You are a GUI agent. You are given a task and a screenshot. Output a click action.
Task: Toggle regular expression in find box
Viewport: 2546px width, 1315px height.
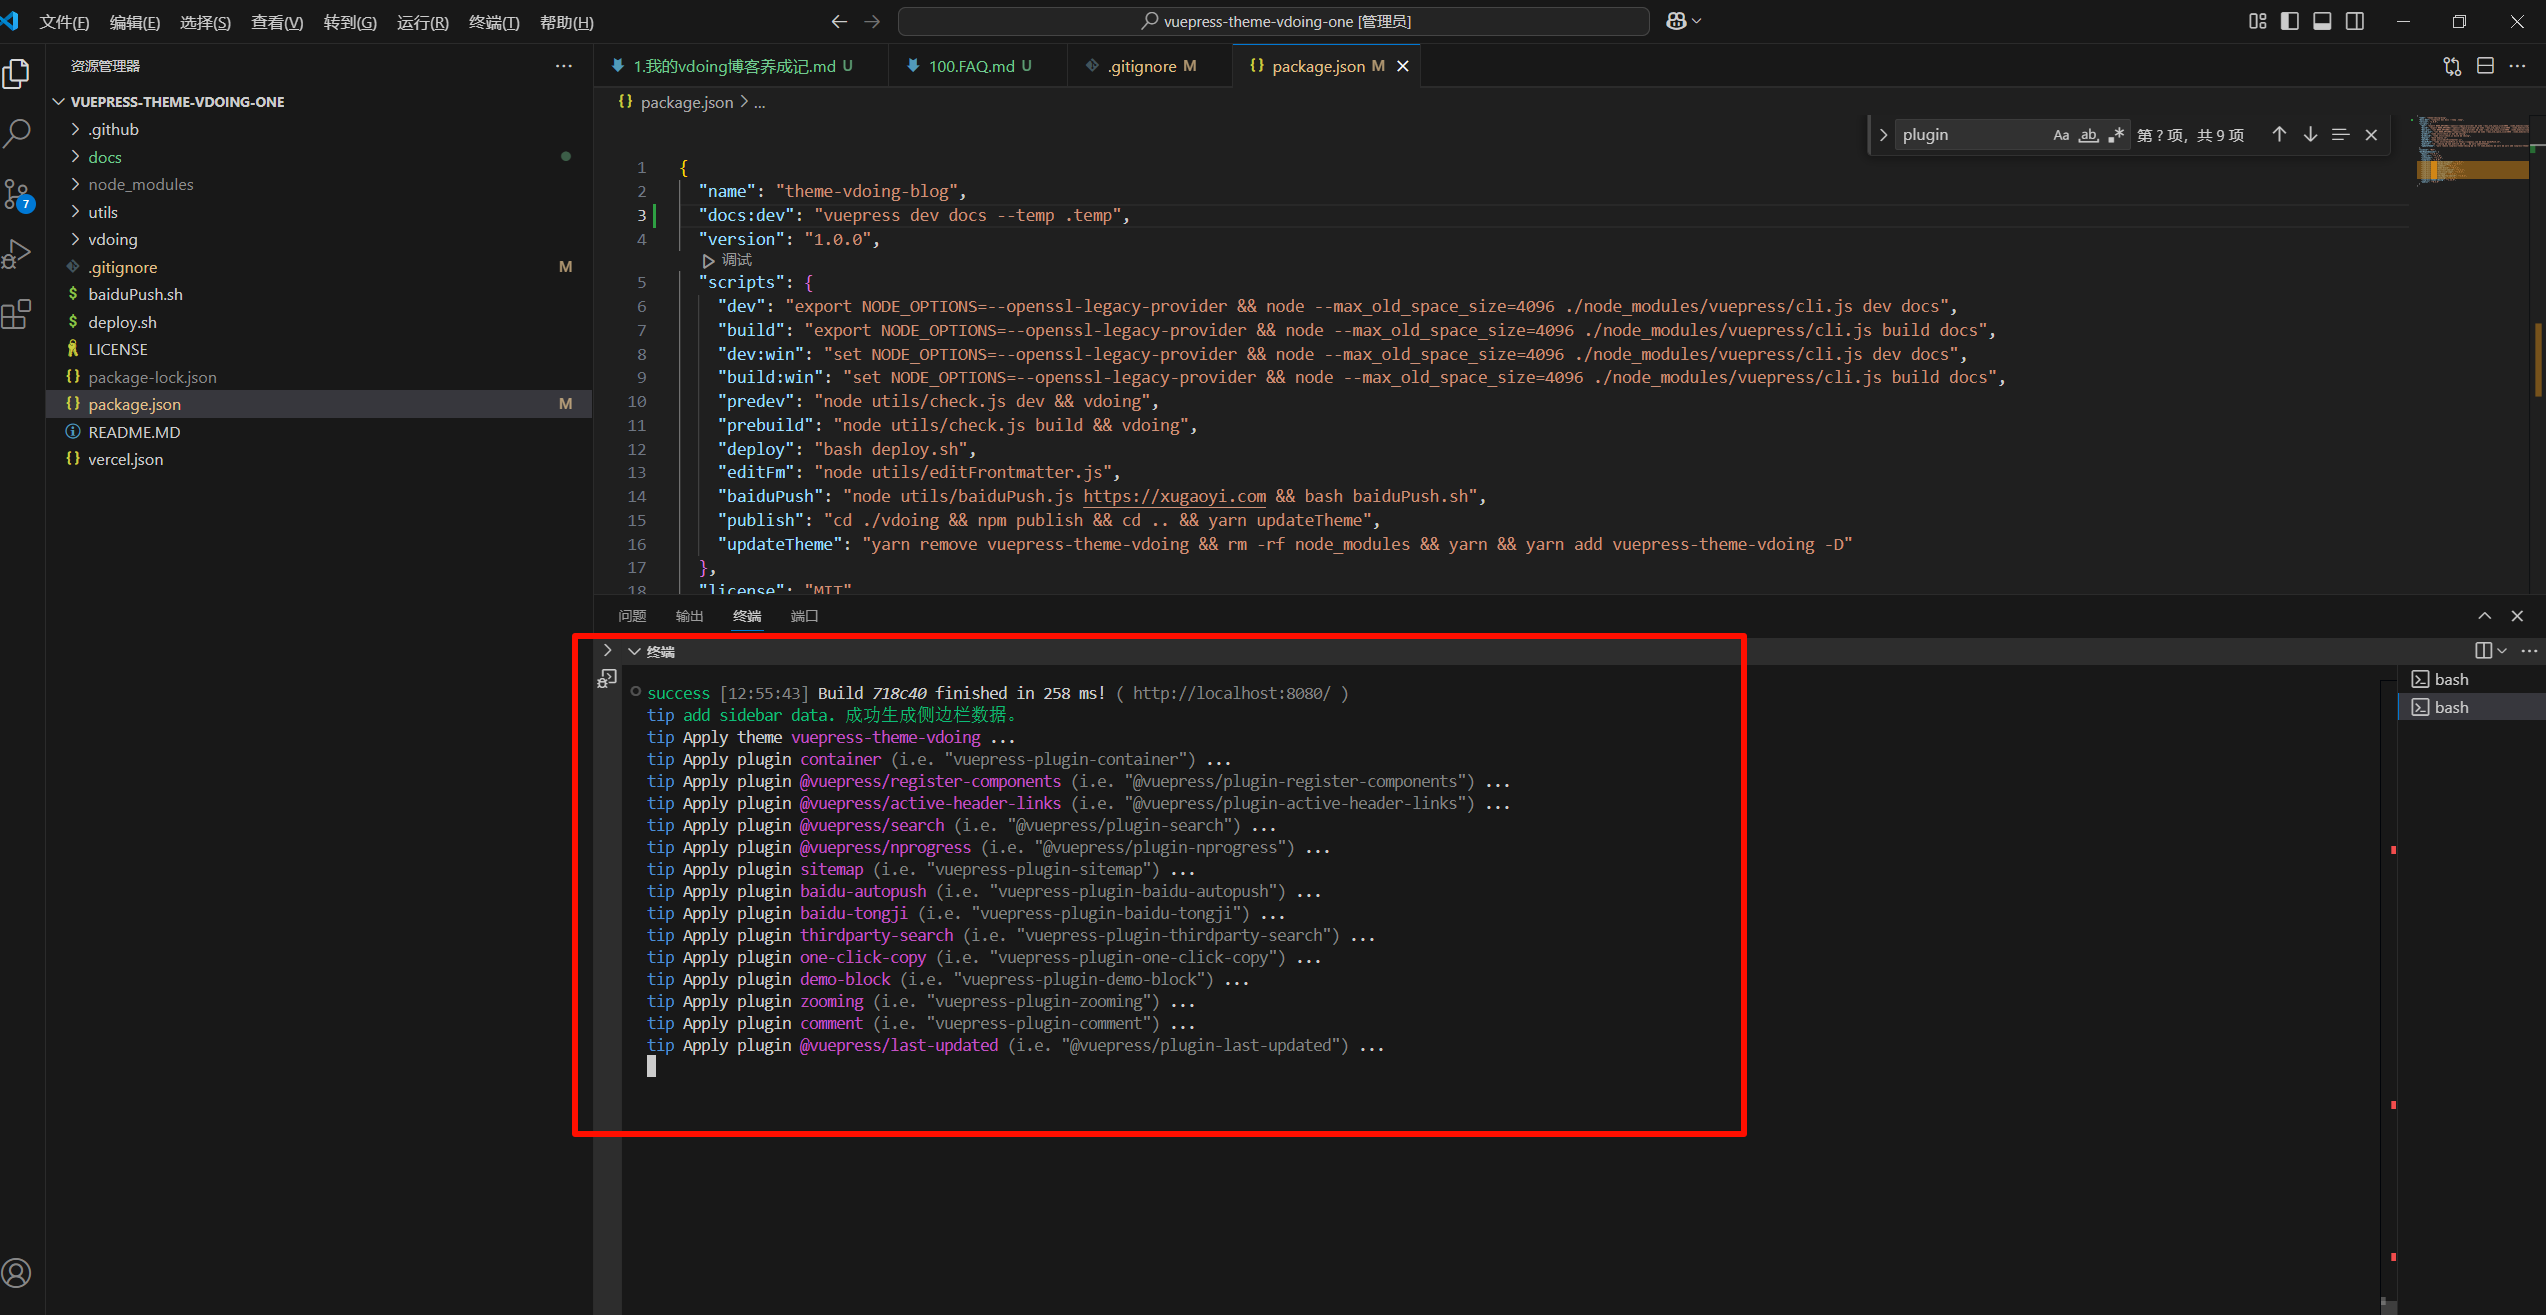point(2115,135)
